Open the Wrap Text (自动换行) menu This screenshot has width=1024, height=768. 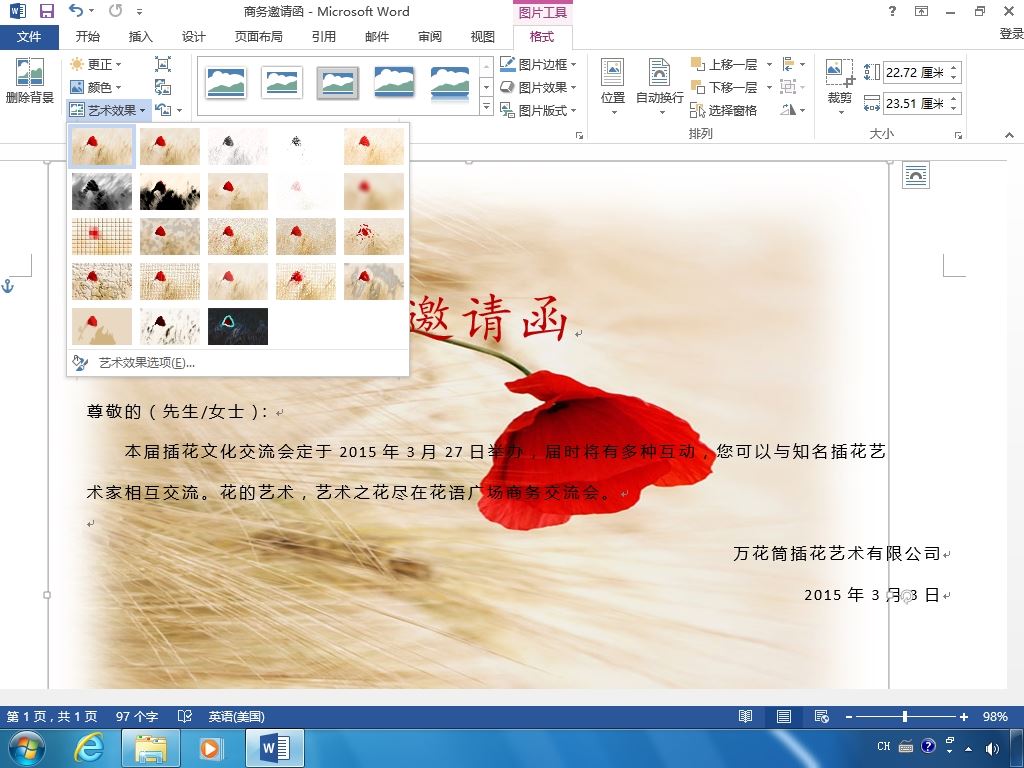(660, 87)
